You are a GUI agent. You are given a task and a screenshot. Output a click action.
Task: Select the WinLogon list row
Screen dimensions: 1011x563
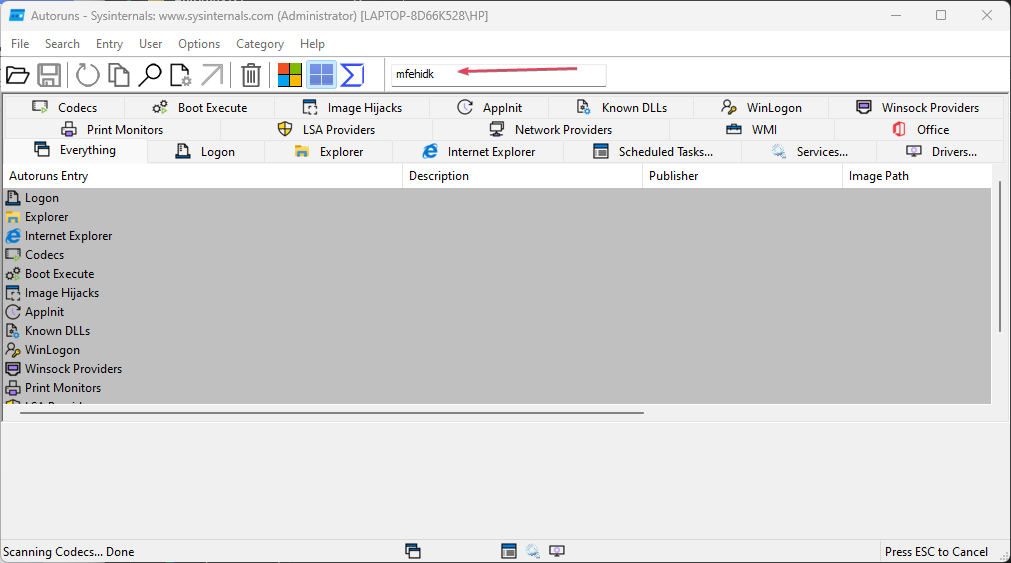tap(497, 350)
